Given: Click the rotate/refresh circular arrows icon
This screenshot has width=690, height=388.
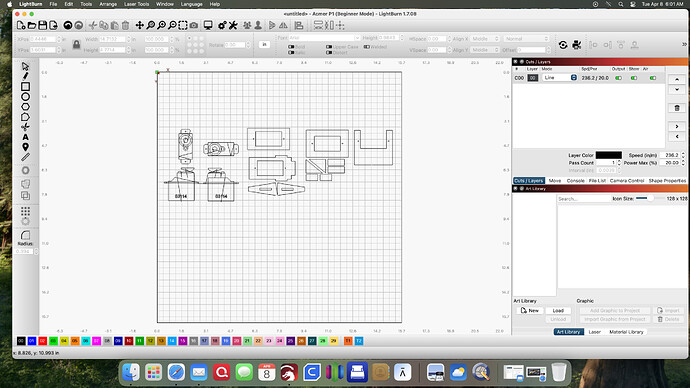Looking at the screenshot, I should [563, 45].
